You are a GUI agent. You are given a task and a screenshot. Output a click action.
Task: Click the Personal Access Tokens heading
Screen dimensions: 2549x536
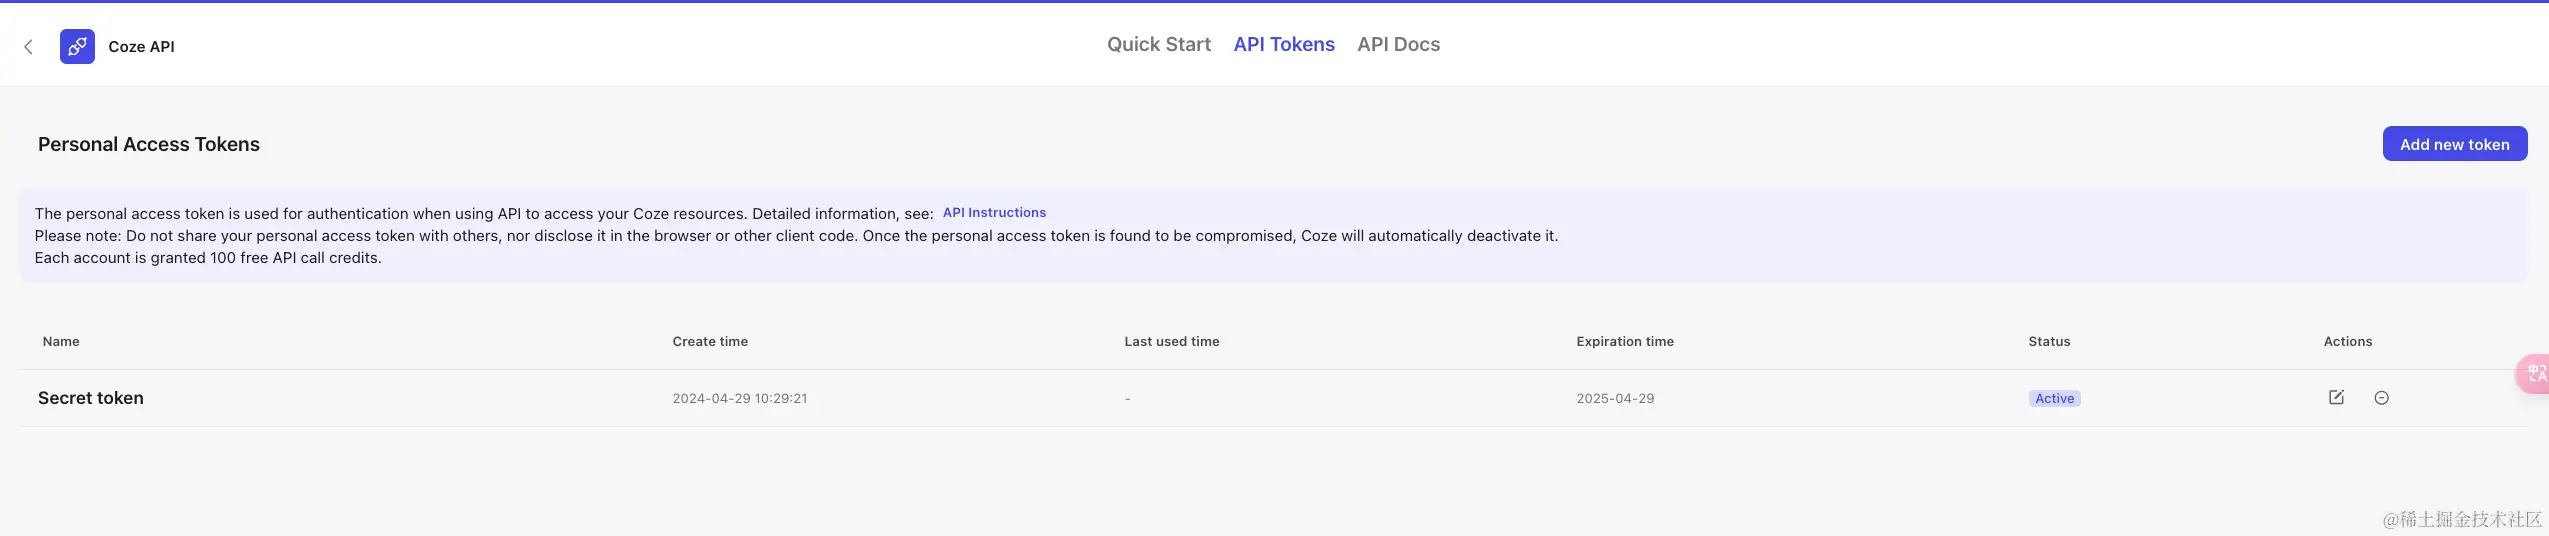click(149, 144)
